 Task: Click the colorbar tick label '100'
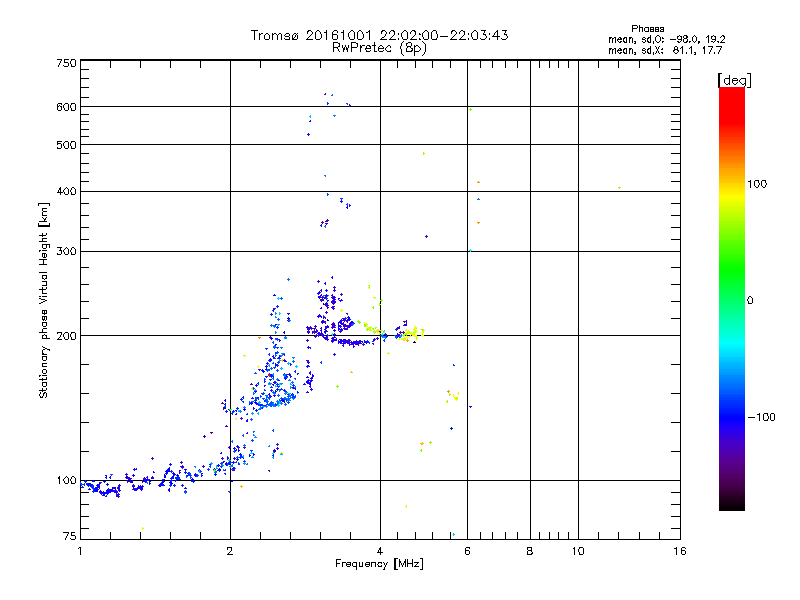pos(757,184)
